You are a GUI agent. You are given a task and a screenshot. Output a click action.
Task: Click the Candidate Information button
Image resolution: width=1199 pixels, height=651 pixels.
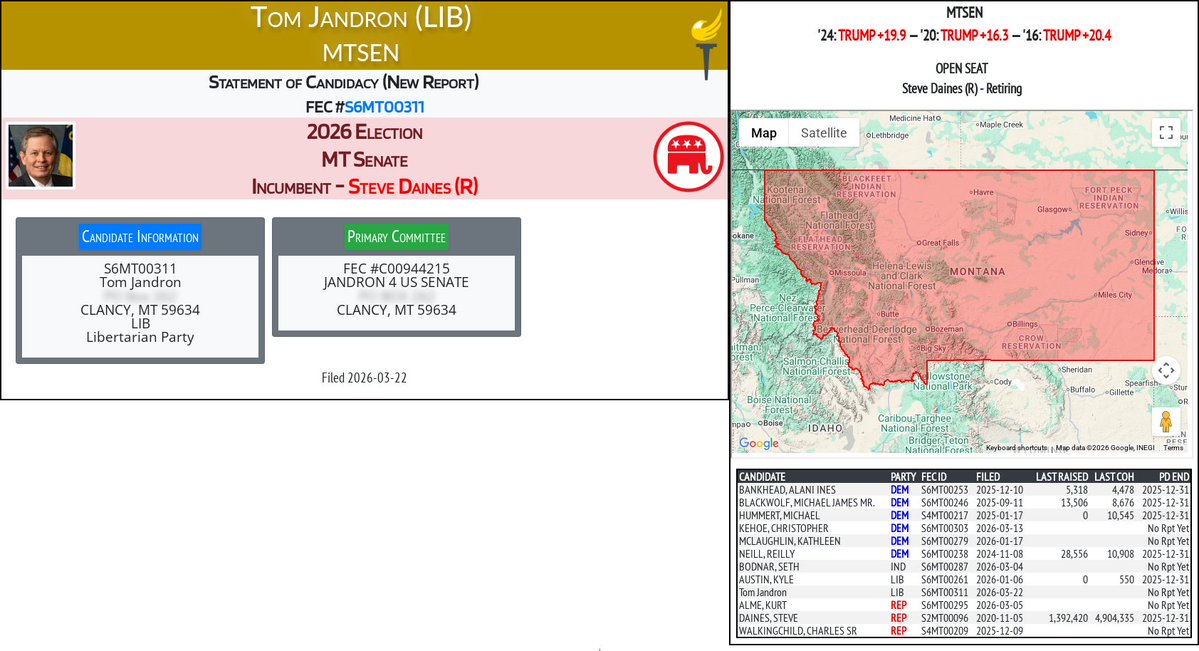(x=140, y=236)
